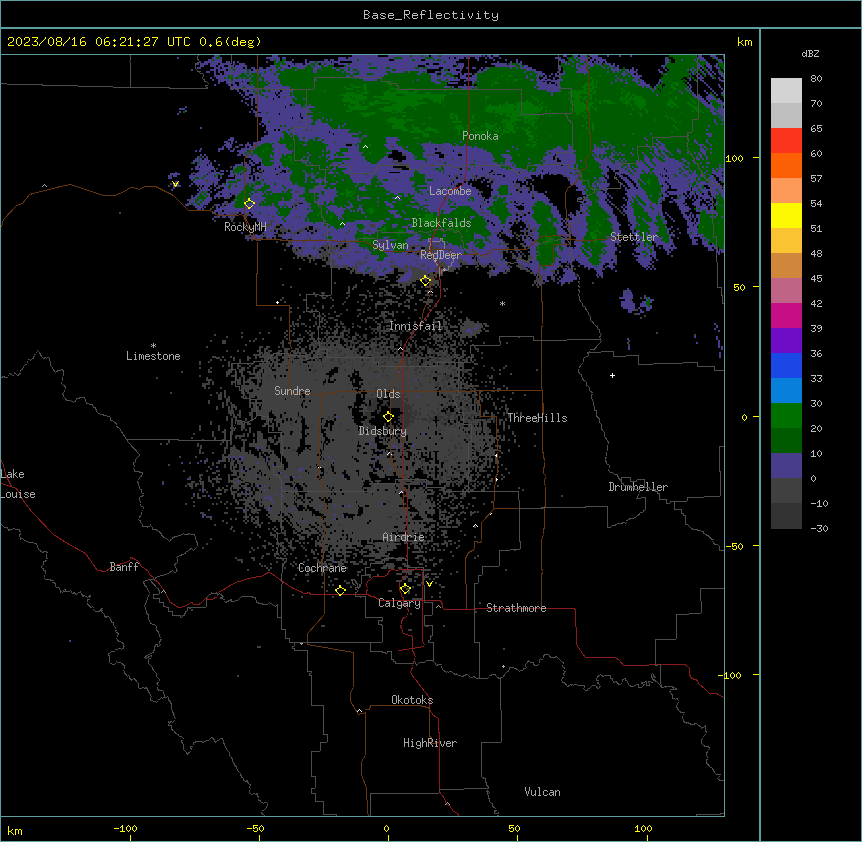Pick the magenta 39-42 dBZ legend swatch
Image resolution: width=862 pixels, height=842 pixels.
[x=786, y=315]
